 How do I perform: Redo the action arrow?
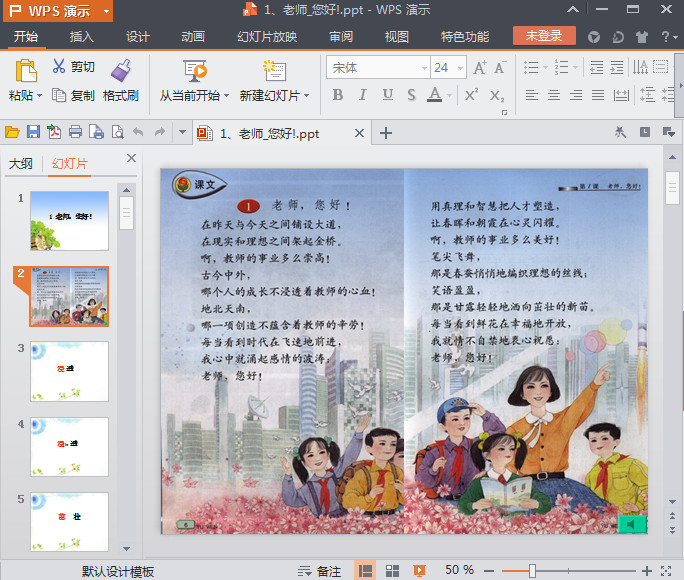point(160,132)
